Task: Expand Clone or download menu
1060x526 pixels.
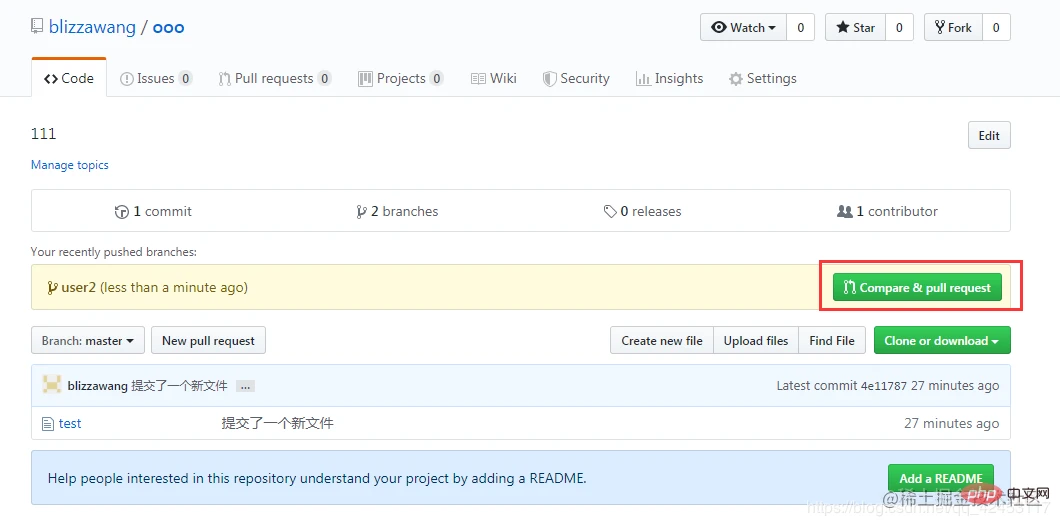Action: pos(941,341)
